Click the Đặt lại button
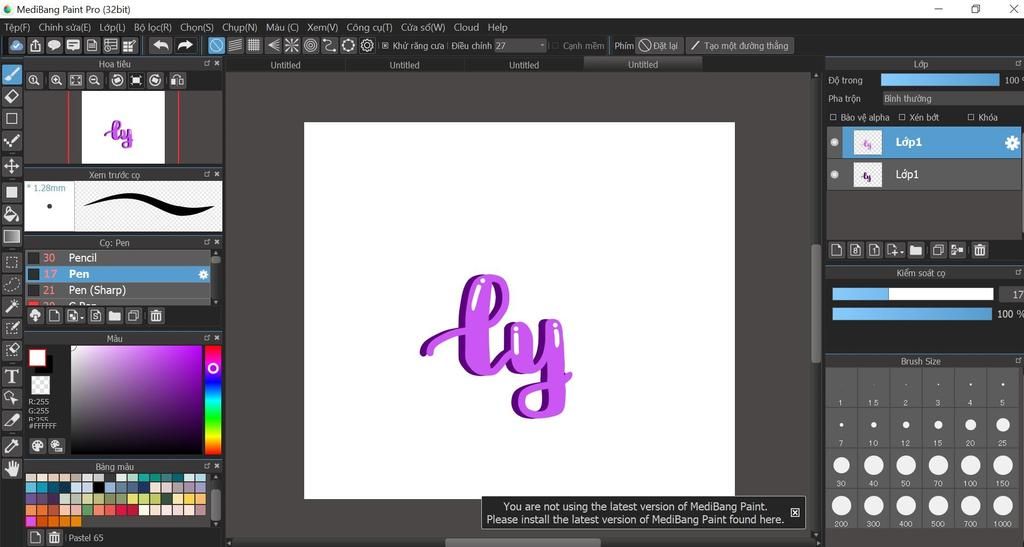Screen dimensions: 1024x547 tap(659, 46)
